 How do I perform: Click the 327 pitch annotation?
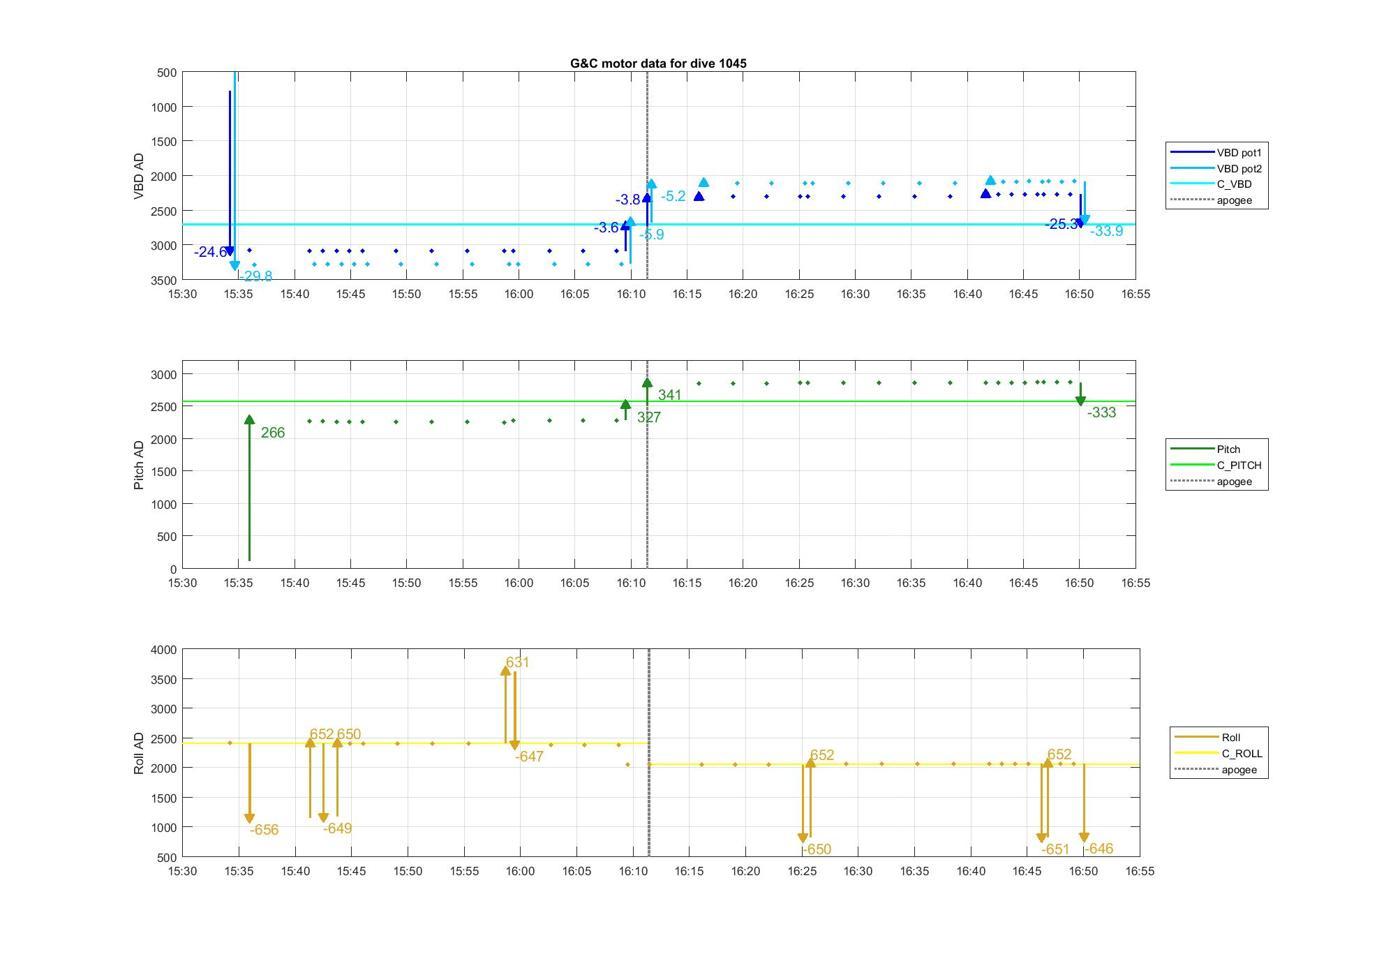tap(649, 418)
